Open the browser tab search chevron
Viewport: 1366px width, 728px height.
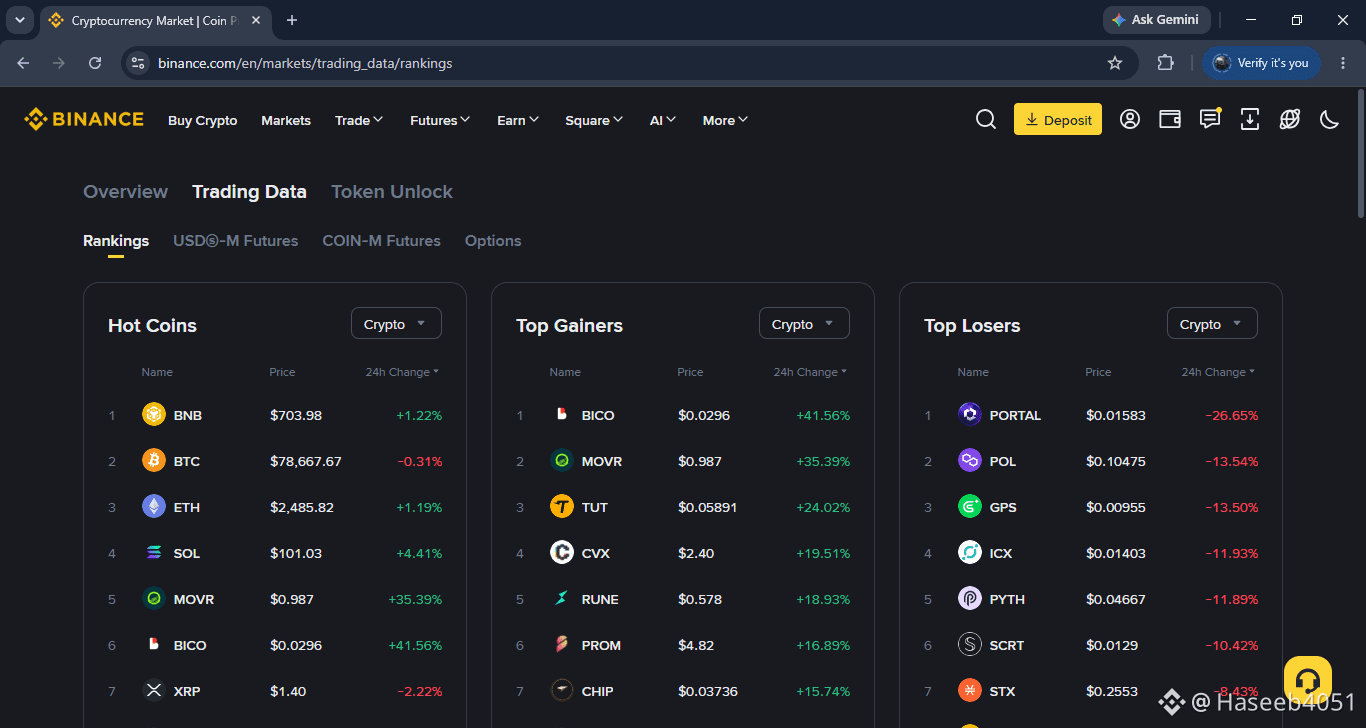[20, 20]
